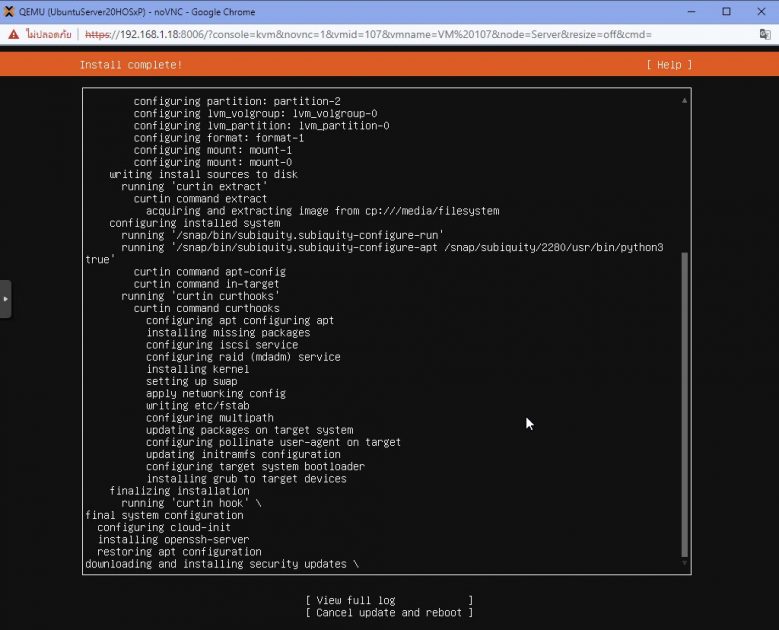Choose Cancel update and reboot
The width and height of the screenshot is (779, 630).
click(x=389, y=613)
